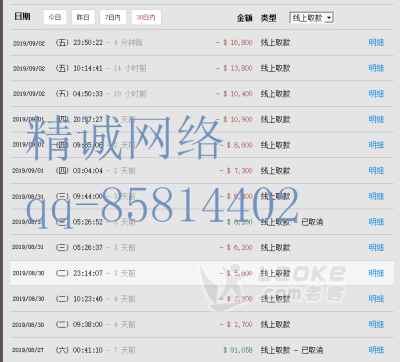Select the 30日内 date filter
The image size is (400, 362).
coord(146,17)
